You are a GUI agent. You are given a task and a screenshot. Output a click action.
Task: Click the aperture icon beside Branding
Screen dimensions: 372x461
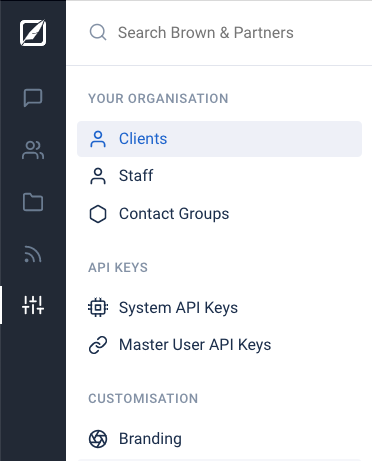(98, 439)
